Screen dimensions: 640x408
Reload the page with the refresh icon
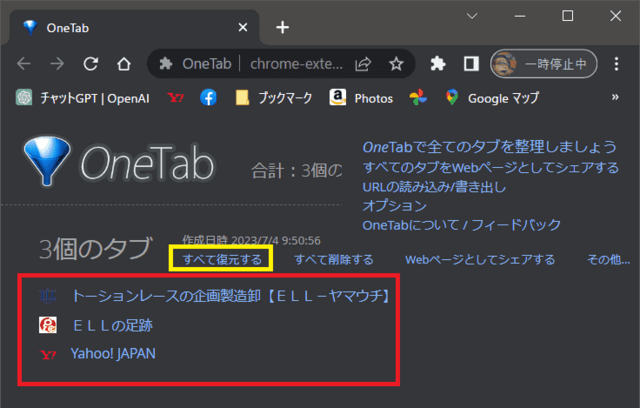pos(90,64)
